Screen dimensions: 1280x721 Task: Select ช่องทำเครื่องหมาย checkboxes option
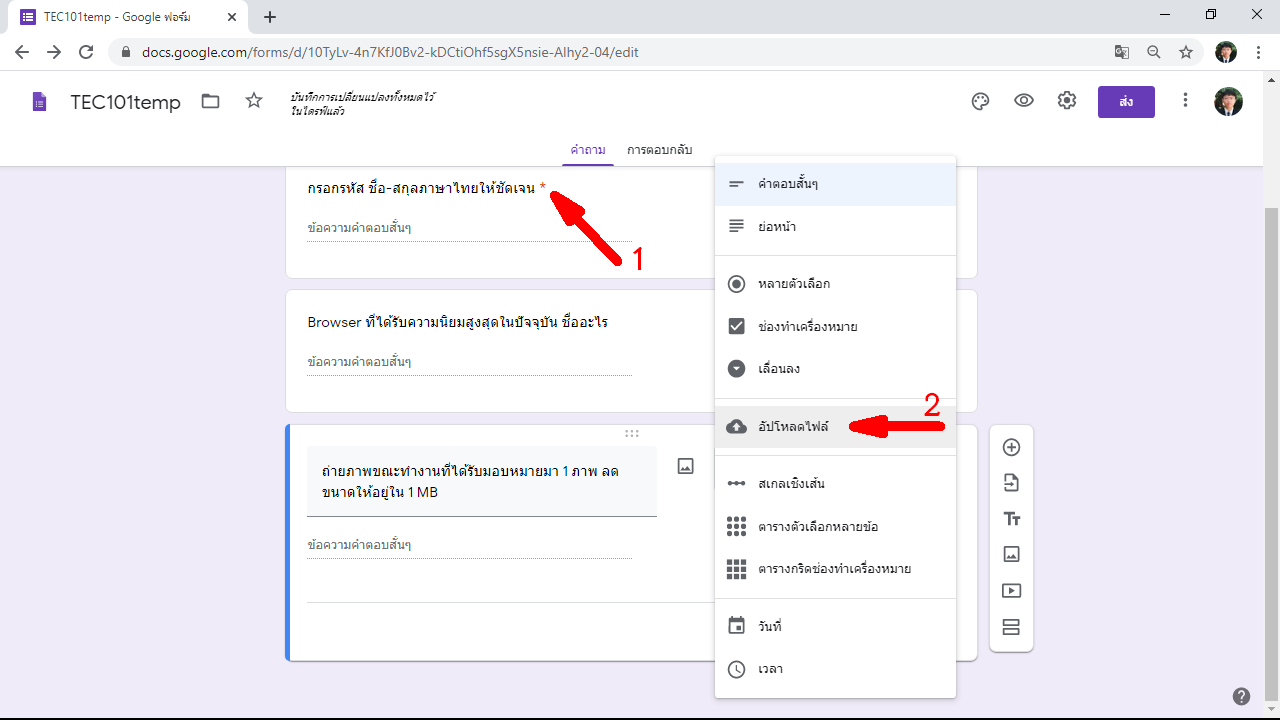[806, 326]
